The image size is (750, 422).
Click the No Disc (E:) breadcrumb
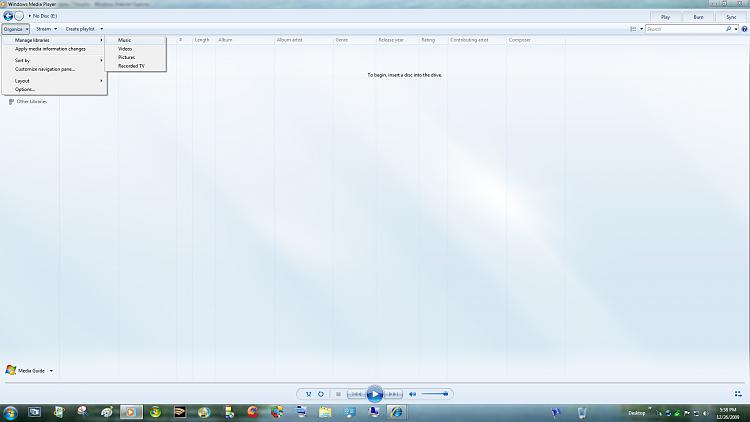[45, 16]
